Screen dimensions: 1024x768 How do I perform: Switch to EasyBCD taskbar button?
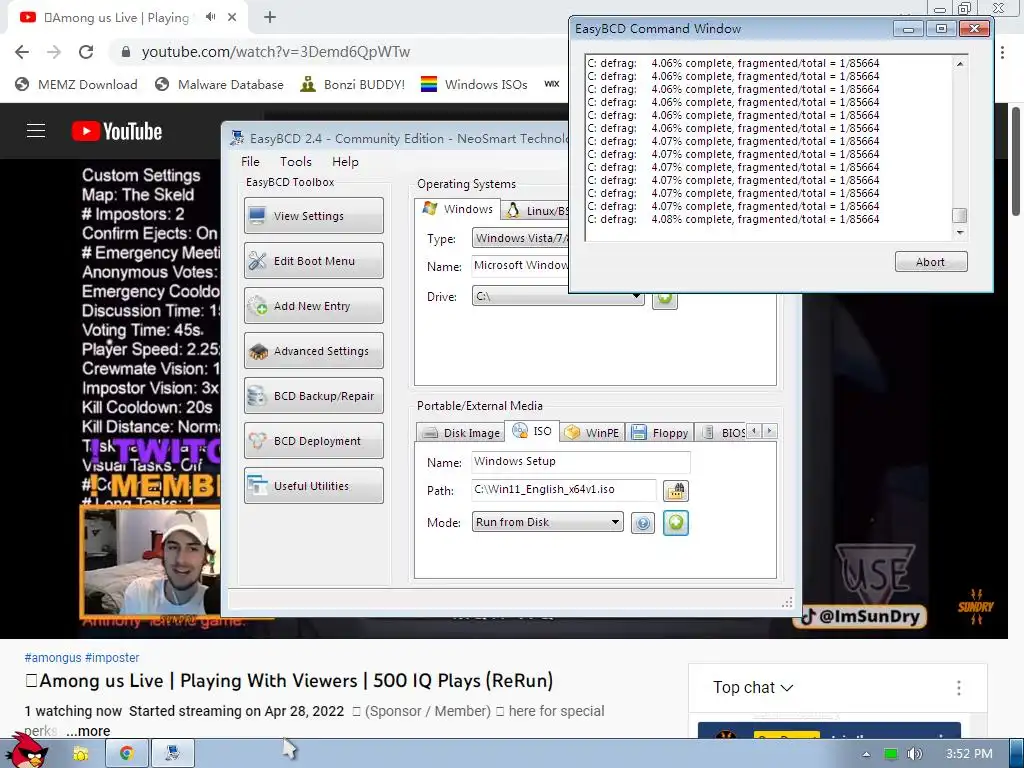point(172,754)
